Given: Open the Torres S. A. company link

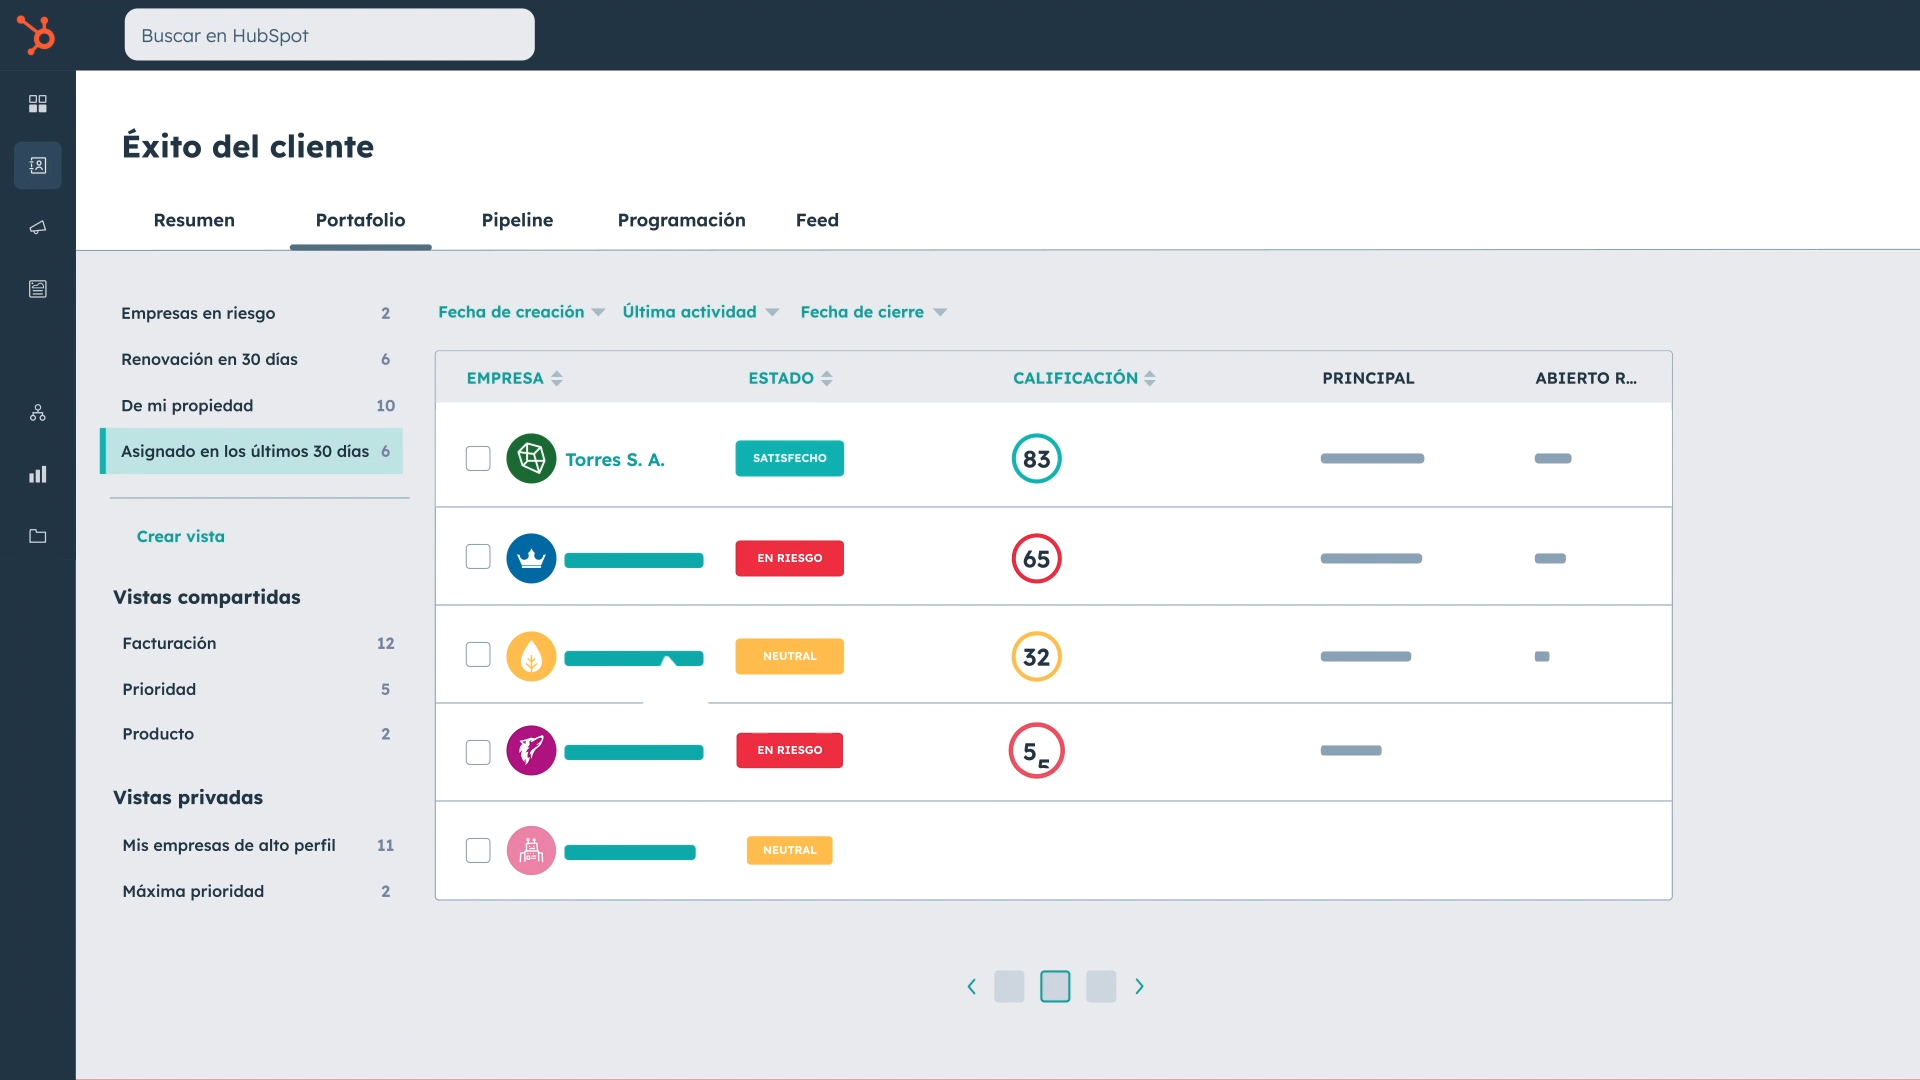Looking at the screenshot, I should 614,460.
